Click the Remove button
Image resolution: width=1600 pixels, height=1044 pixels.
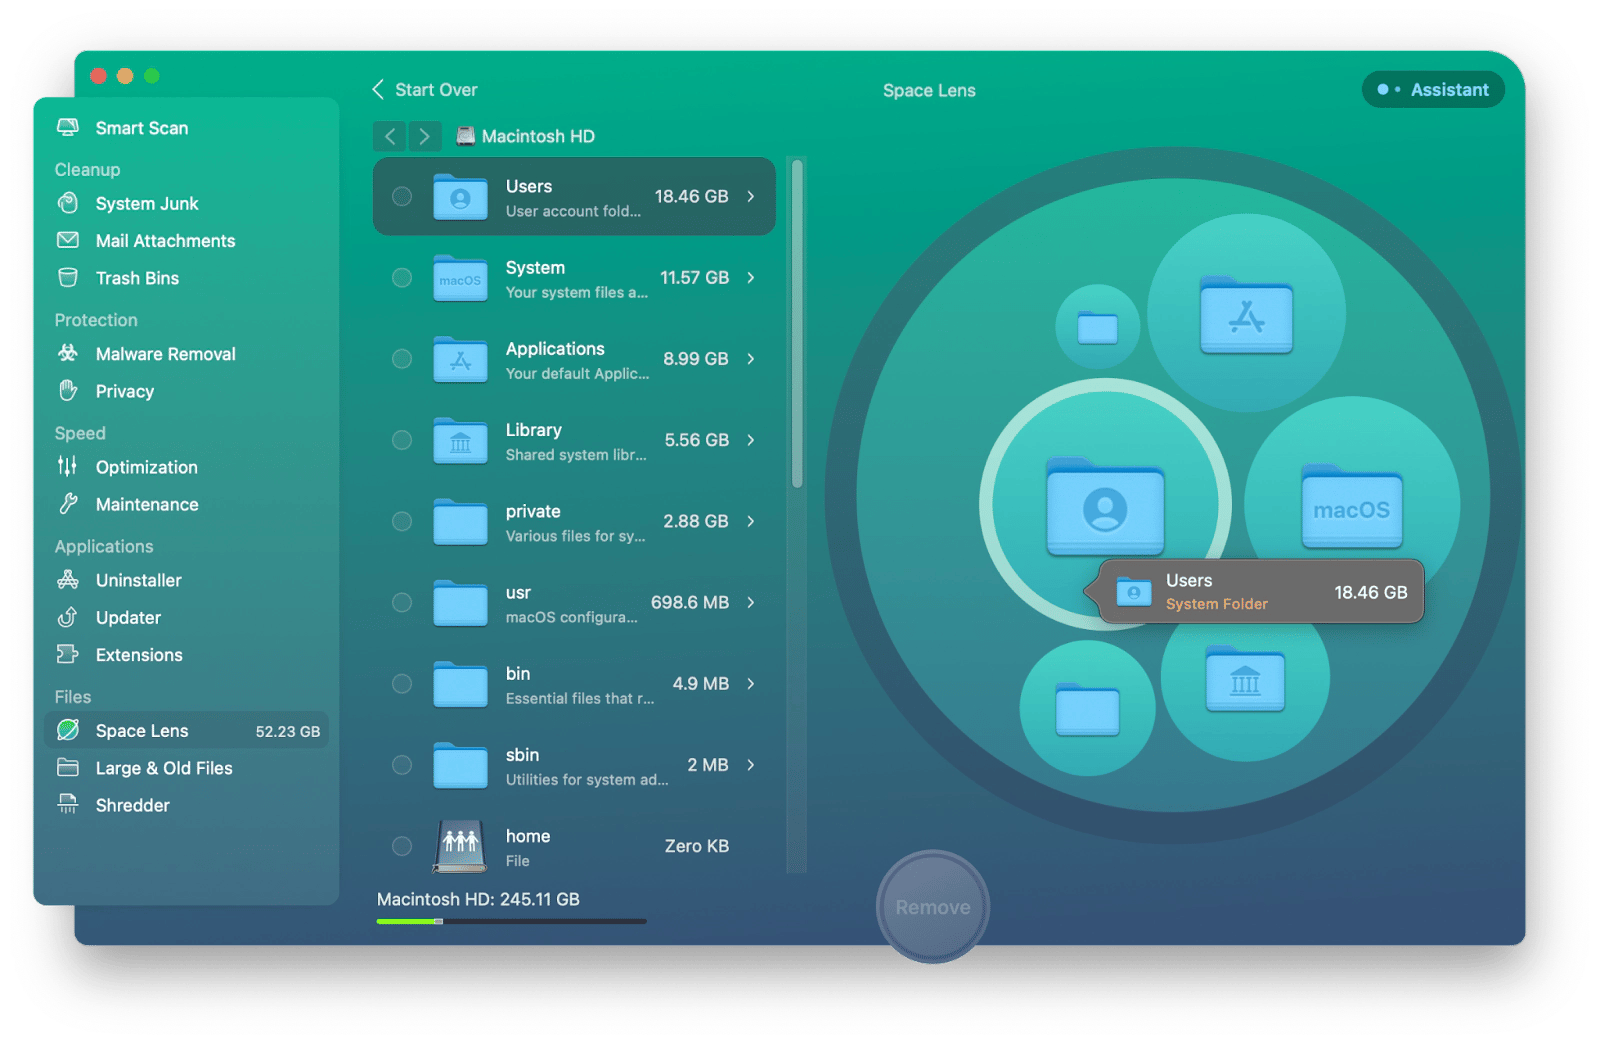pyautogui.click(x=933, y=906)
